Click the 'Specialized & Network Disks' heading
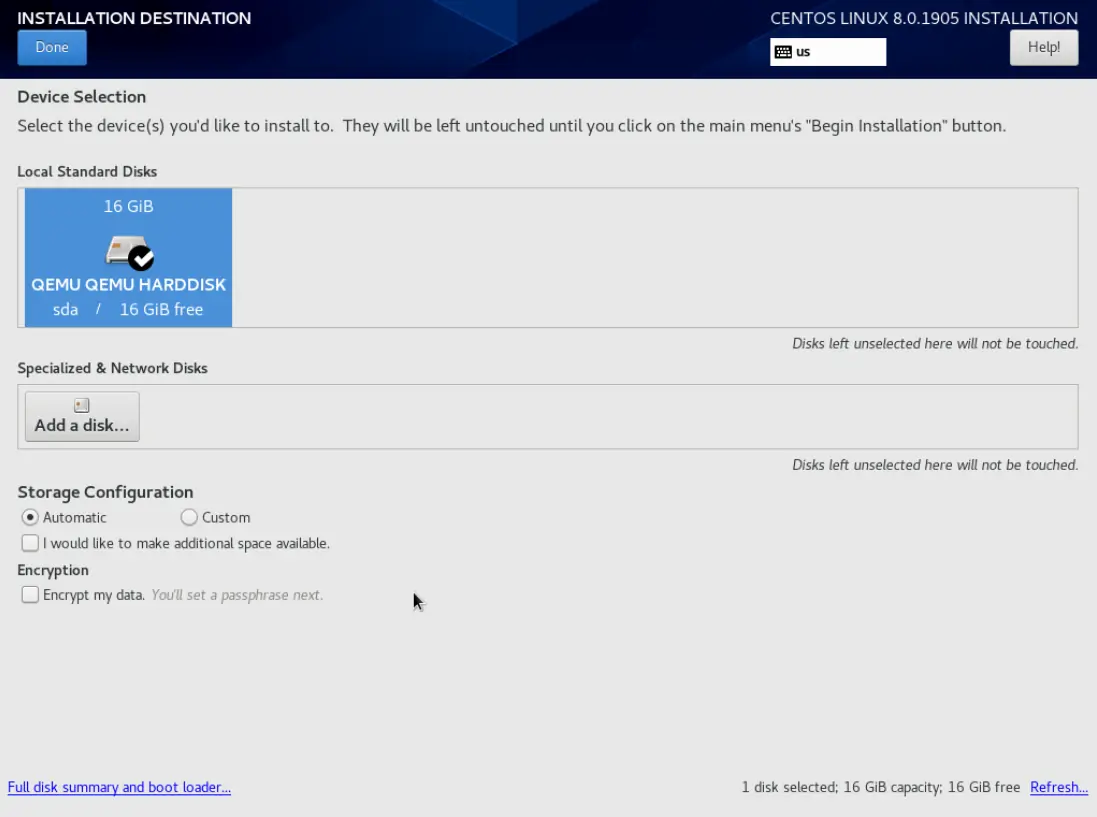This screenshot has width=1097, height=817. pyautogui.click(x=112, y=368)
